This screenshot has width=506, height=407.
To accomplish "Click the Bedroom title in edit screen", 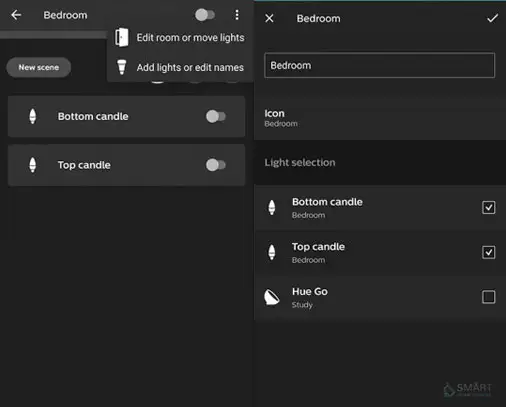I will pos(319,18).
